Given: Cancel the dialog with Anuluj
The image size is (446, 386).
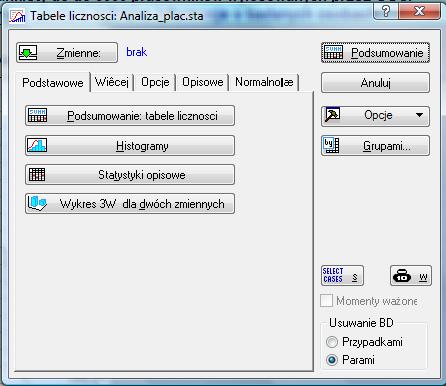Looking at the screenshot, I should click(375, 83).
